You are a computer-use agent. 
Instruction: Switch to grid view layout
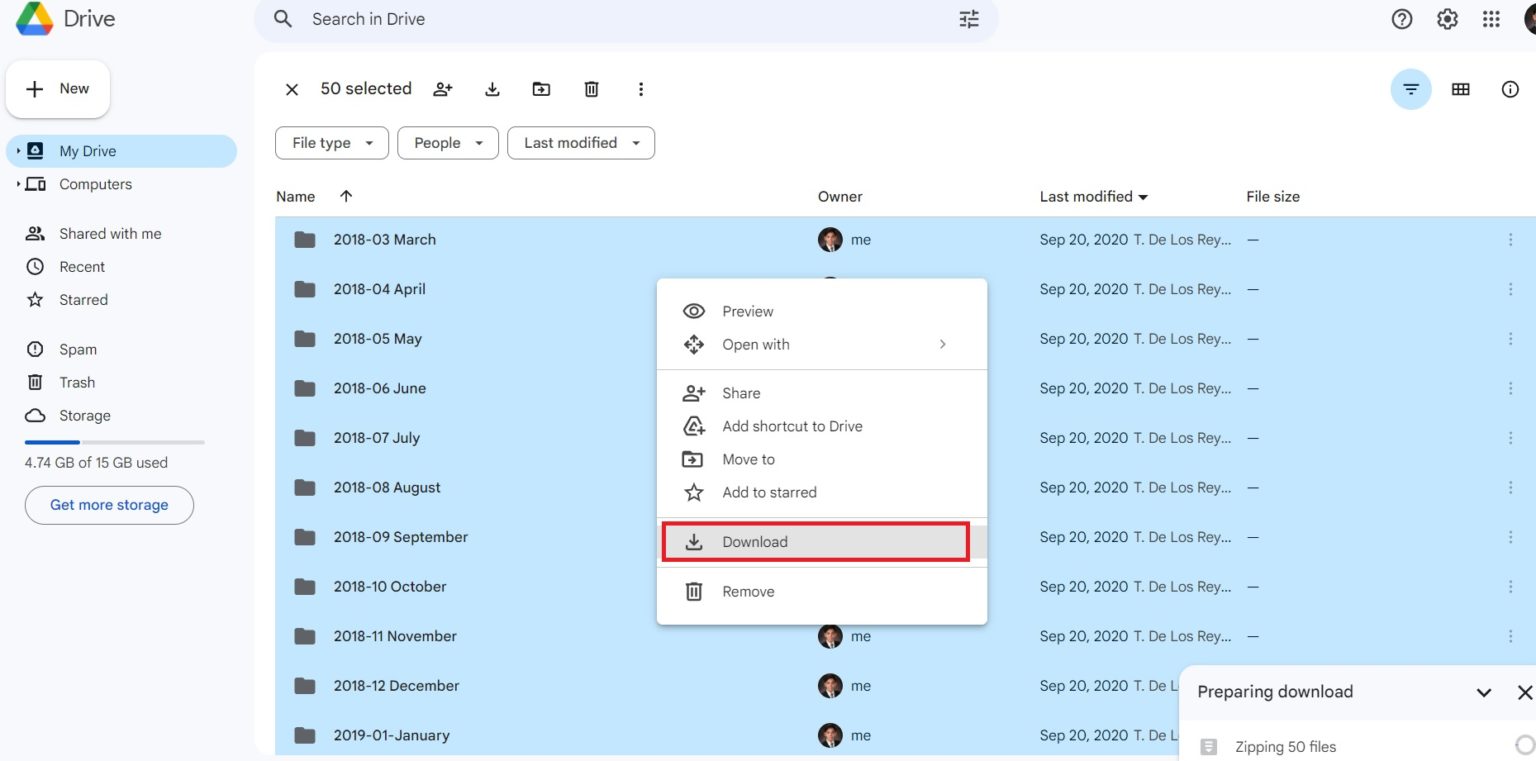[x=1460, y=89]
